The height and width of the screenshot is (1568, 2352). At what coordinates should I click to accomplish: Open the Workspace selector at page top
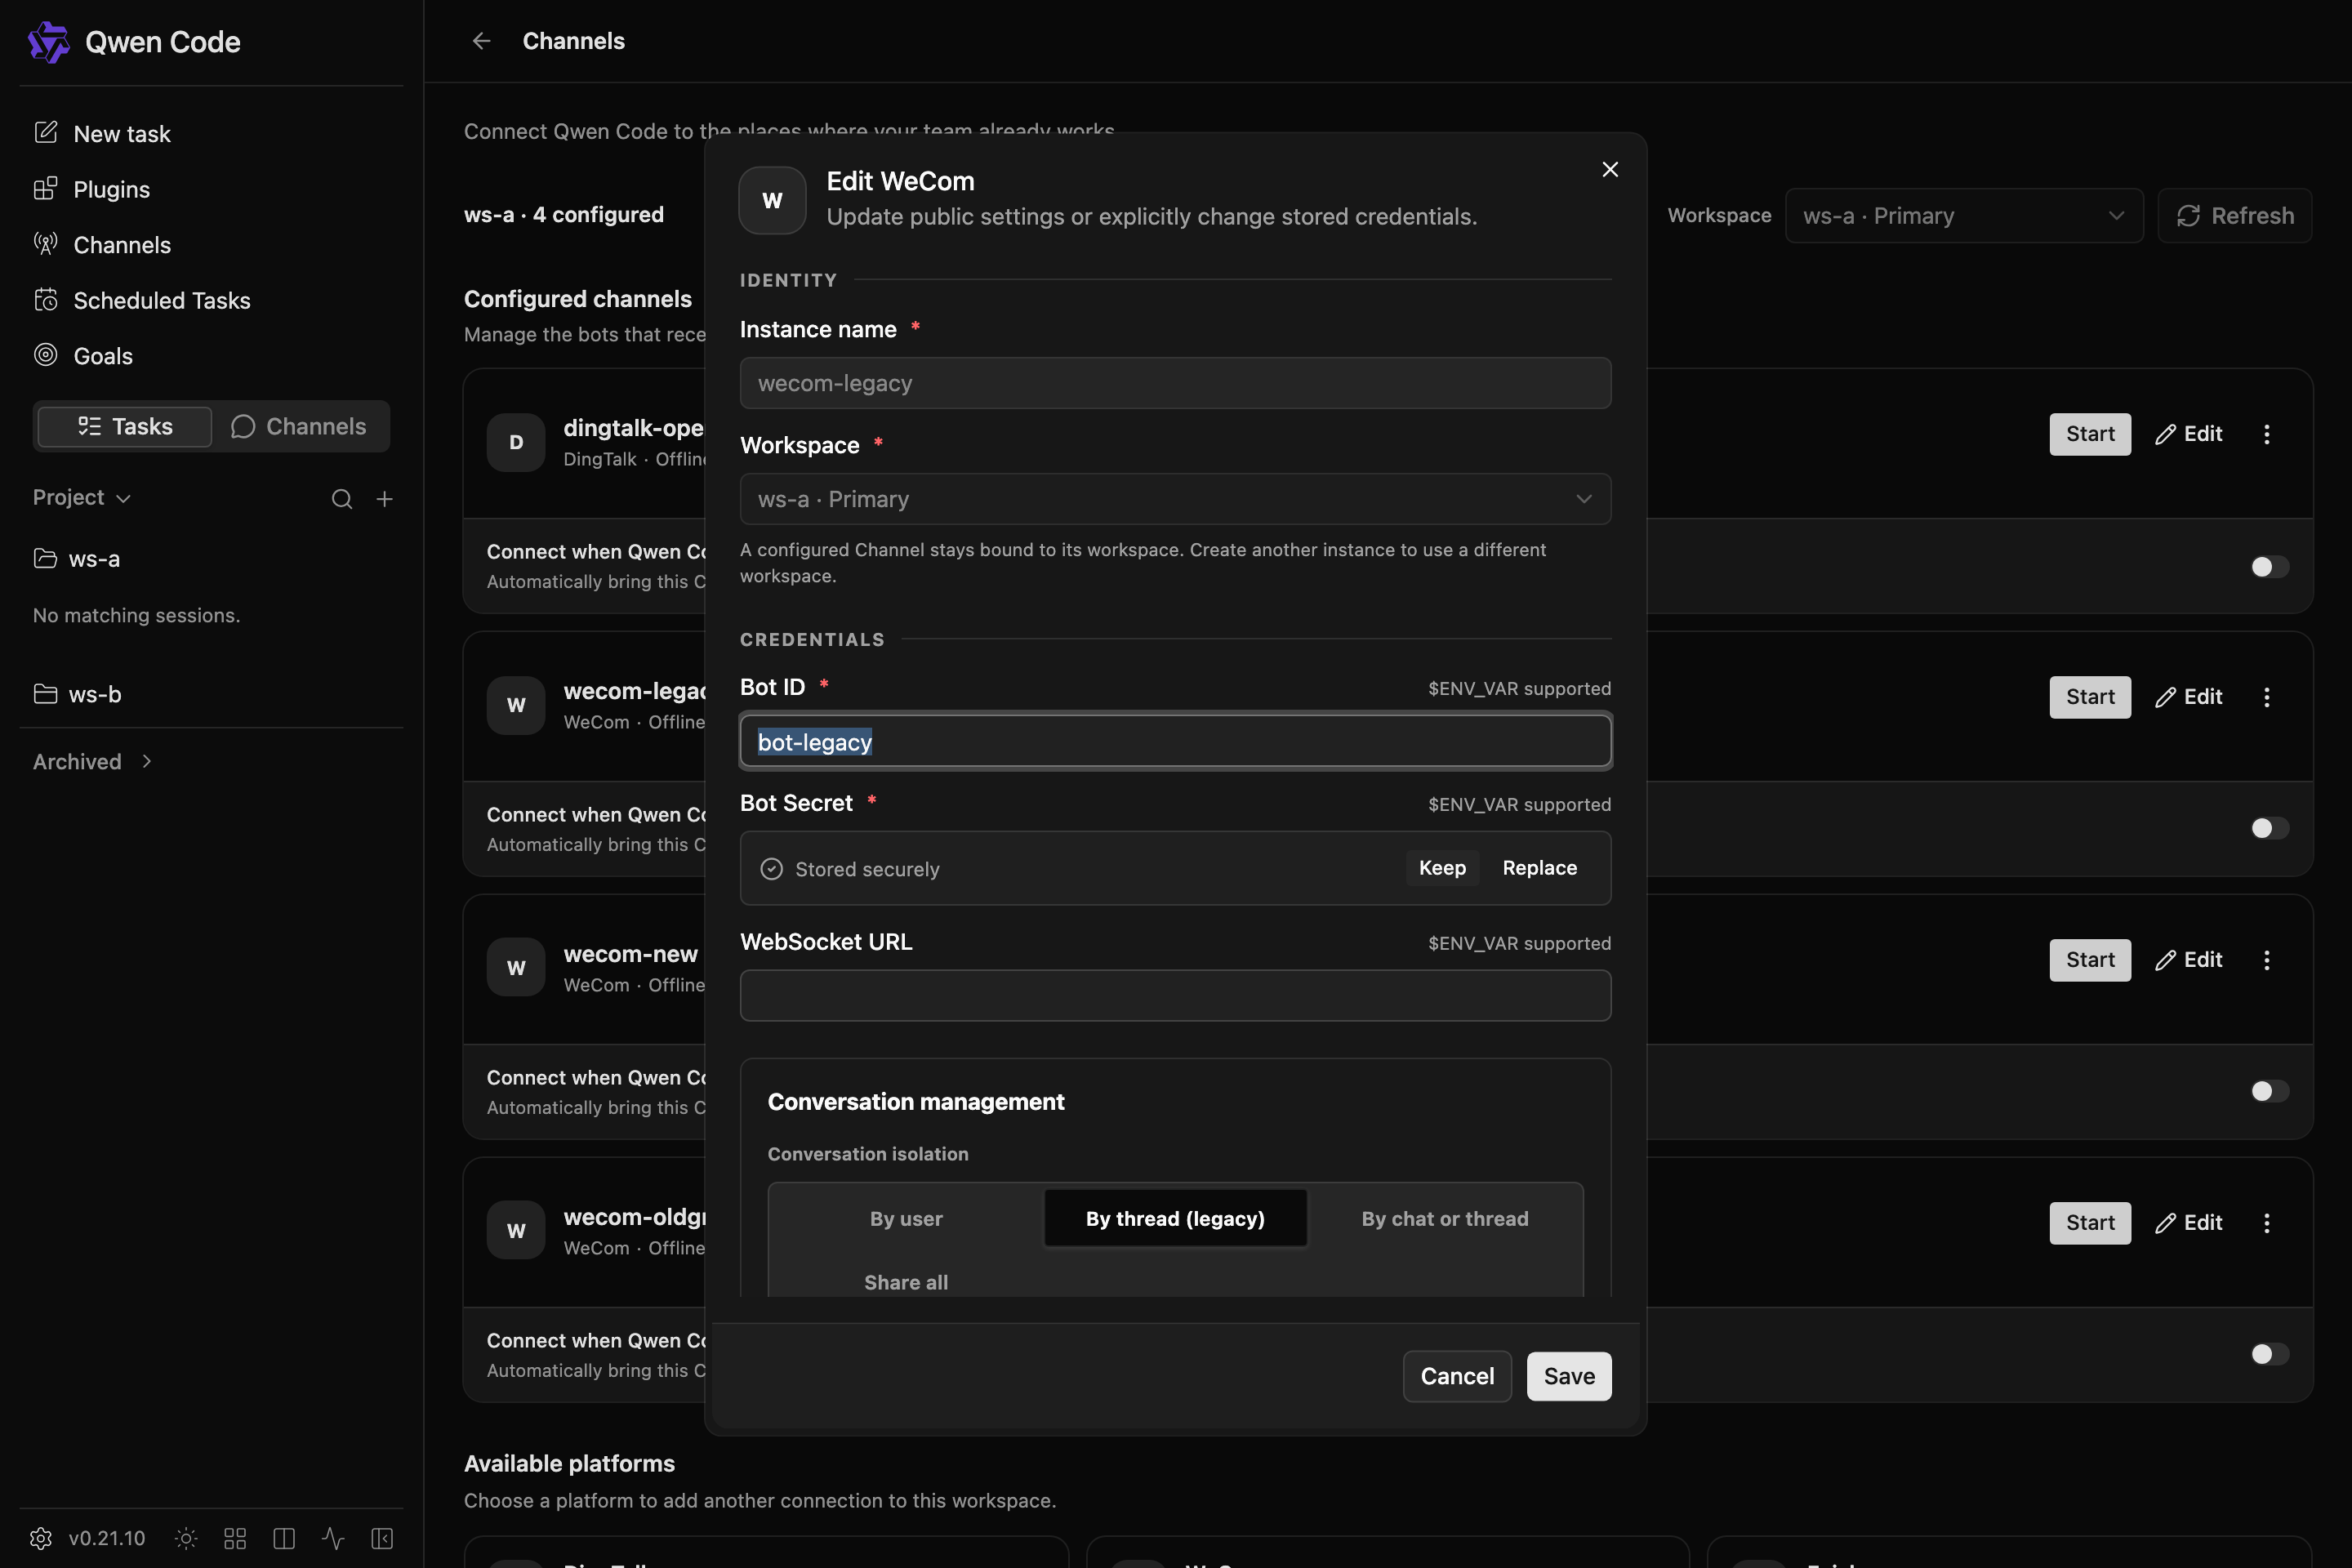1964,216
